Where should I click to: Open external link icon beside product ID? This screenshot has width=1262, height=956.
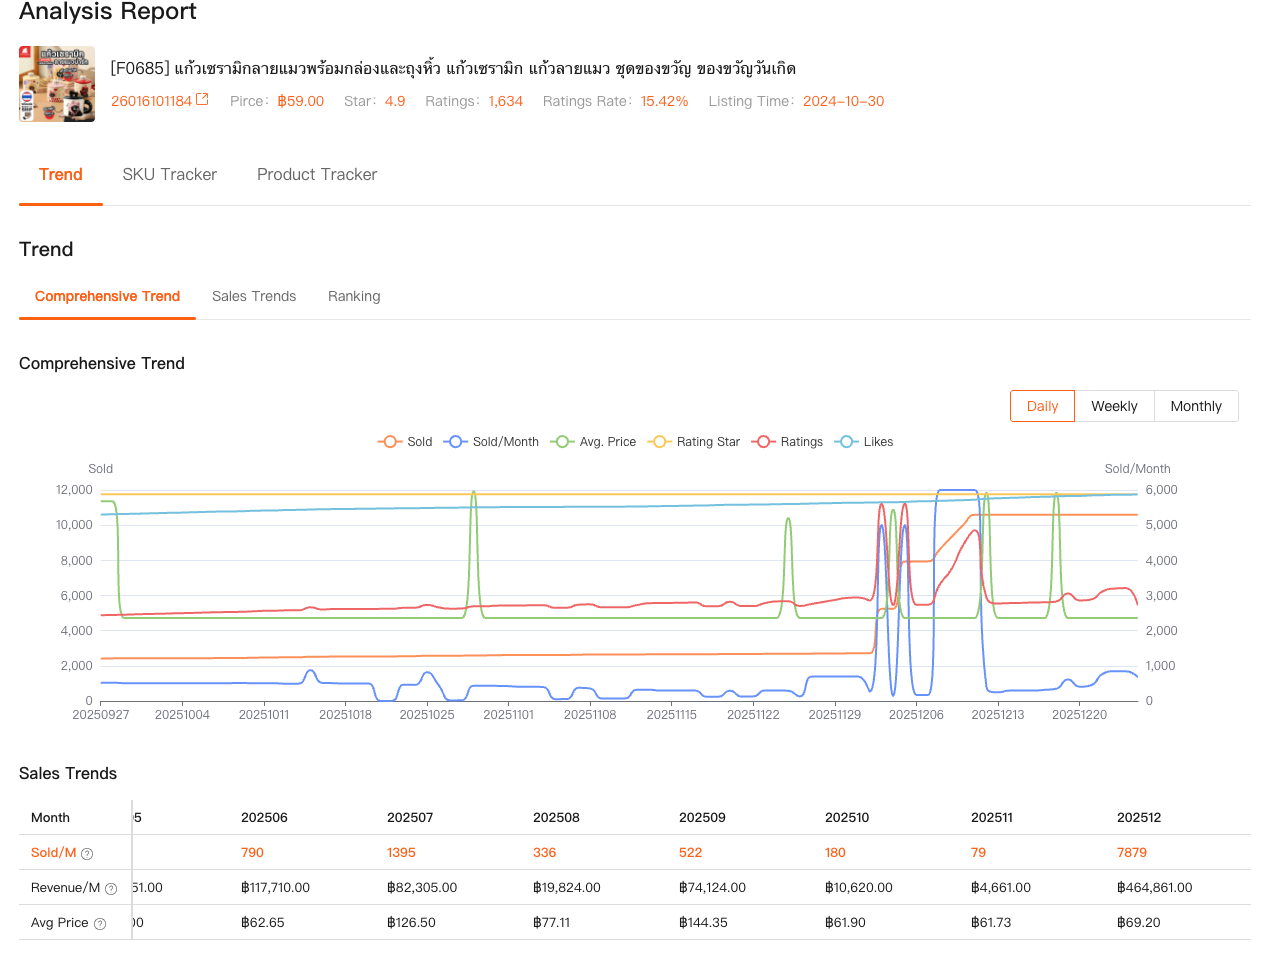click(202, 100)
